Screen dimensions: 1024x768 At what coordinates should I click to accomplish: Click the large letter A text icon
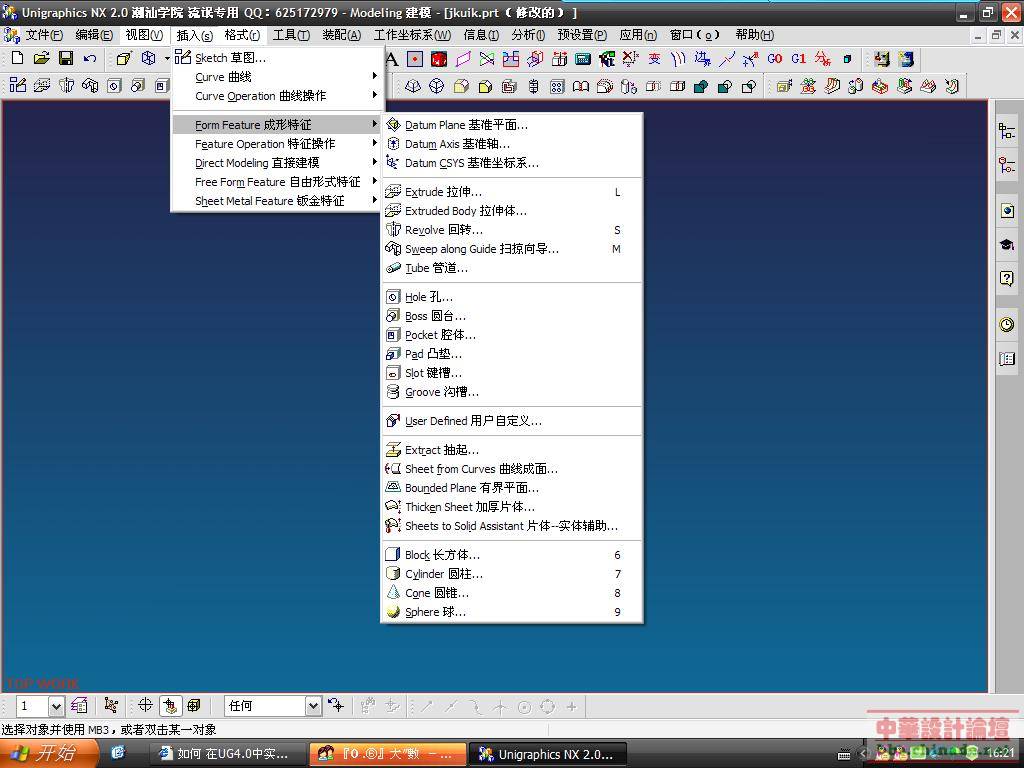point(392,59)
